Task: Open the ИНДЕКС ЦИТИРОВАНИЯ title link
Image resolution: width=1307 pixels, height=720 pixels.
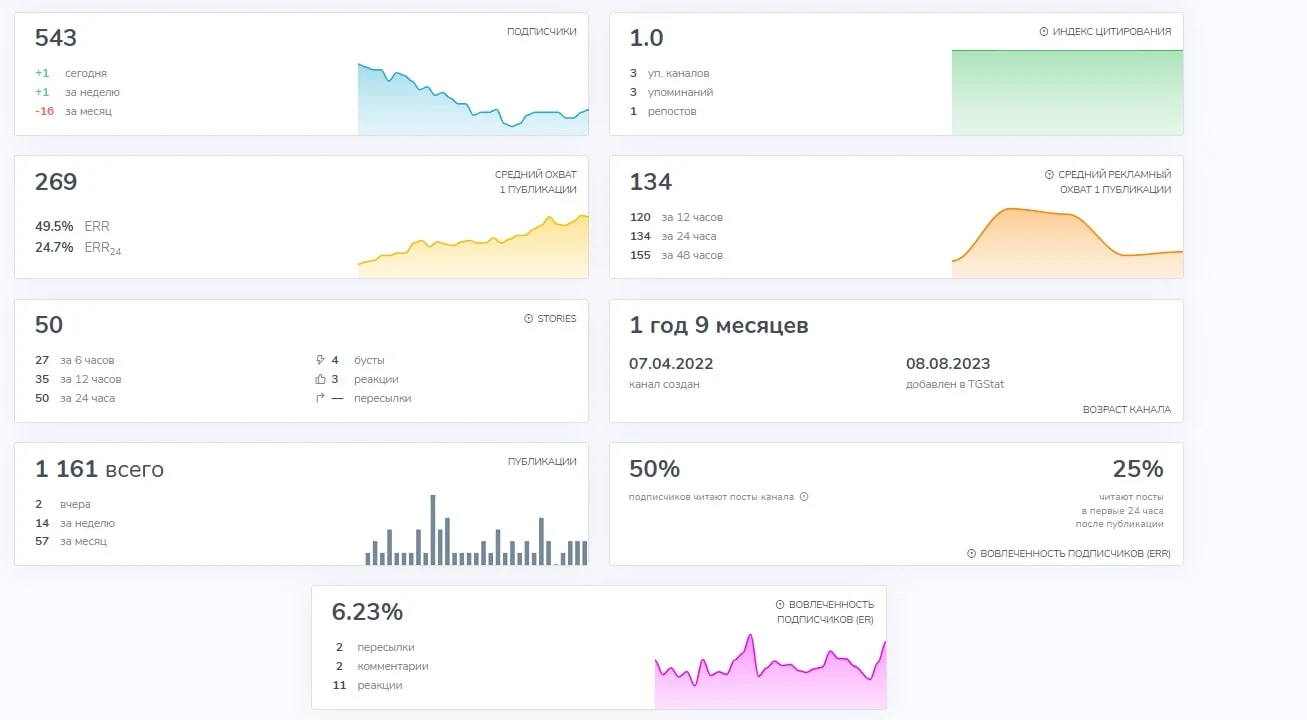Action: point(1111,32)
